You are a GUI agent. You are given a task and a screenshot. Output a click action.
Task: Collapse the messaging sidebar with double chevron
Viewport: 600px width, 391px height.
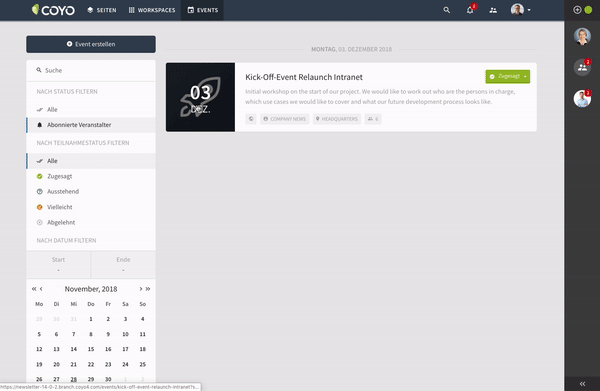582,383
